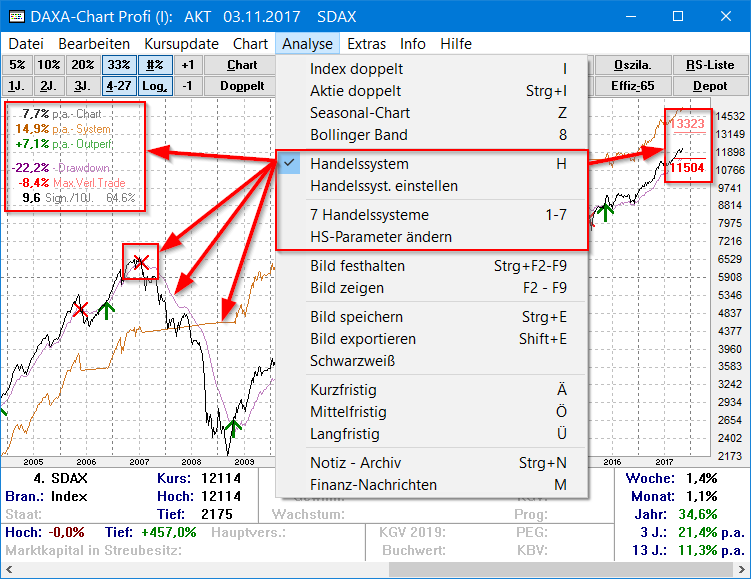Toggle the 33% scaling button
Image resolution: width=751 pixels, height=579 pixels.
point(120,65)
